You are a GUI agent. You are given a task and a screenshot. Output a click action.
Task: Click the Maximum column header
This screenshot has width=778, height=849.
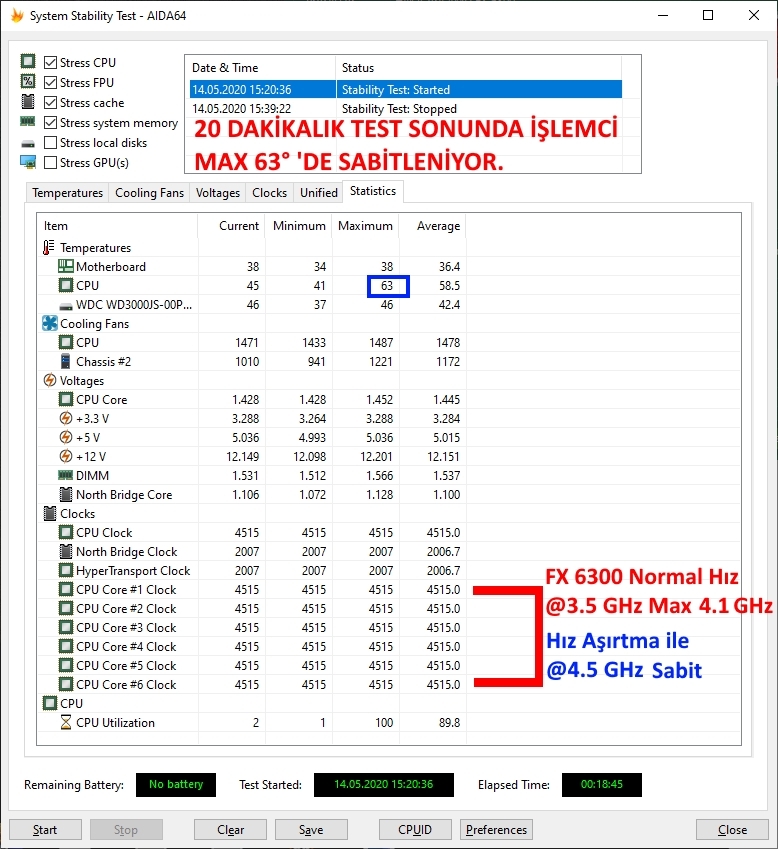click(x=365, y=226)
